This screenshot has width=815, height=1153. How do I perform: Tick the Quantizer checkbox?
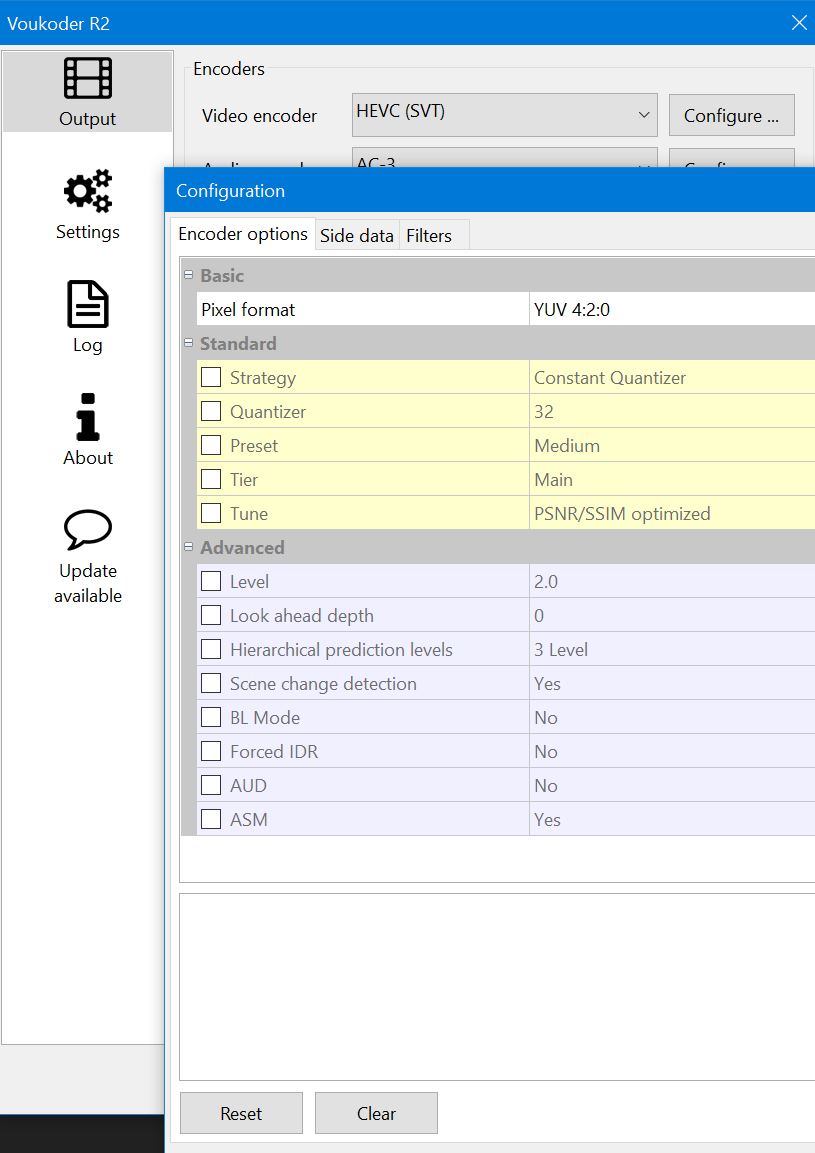pyautogui.click(x=211, y=412)
